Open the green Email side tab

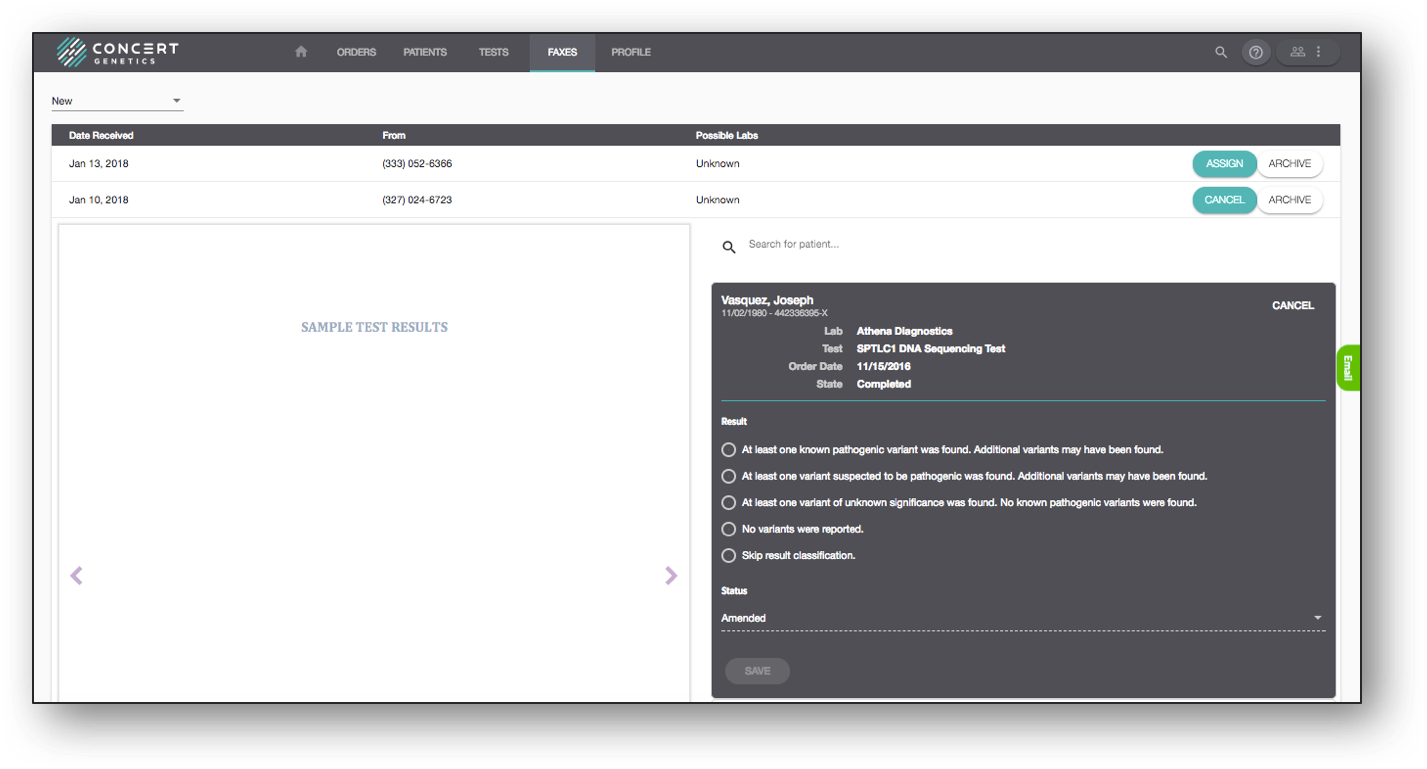coord(1347,368)
